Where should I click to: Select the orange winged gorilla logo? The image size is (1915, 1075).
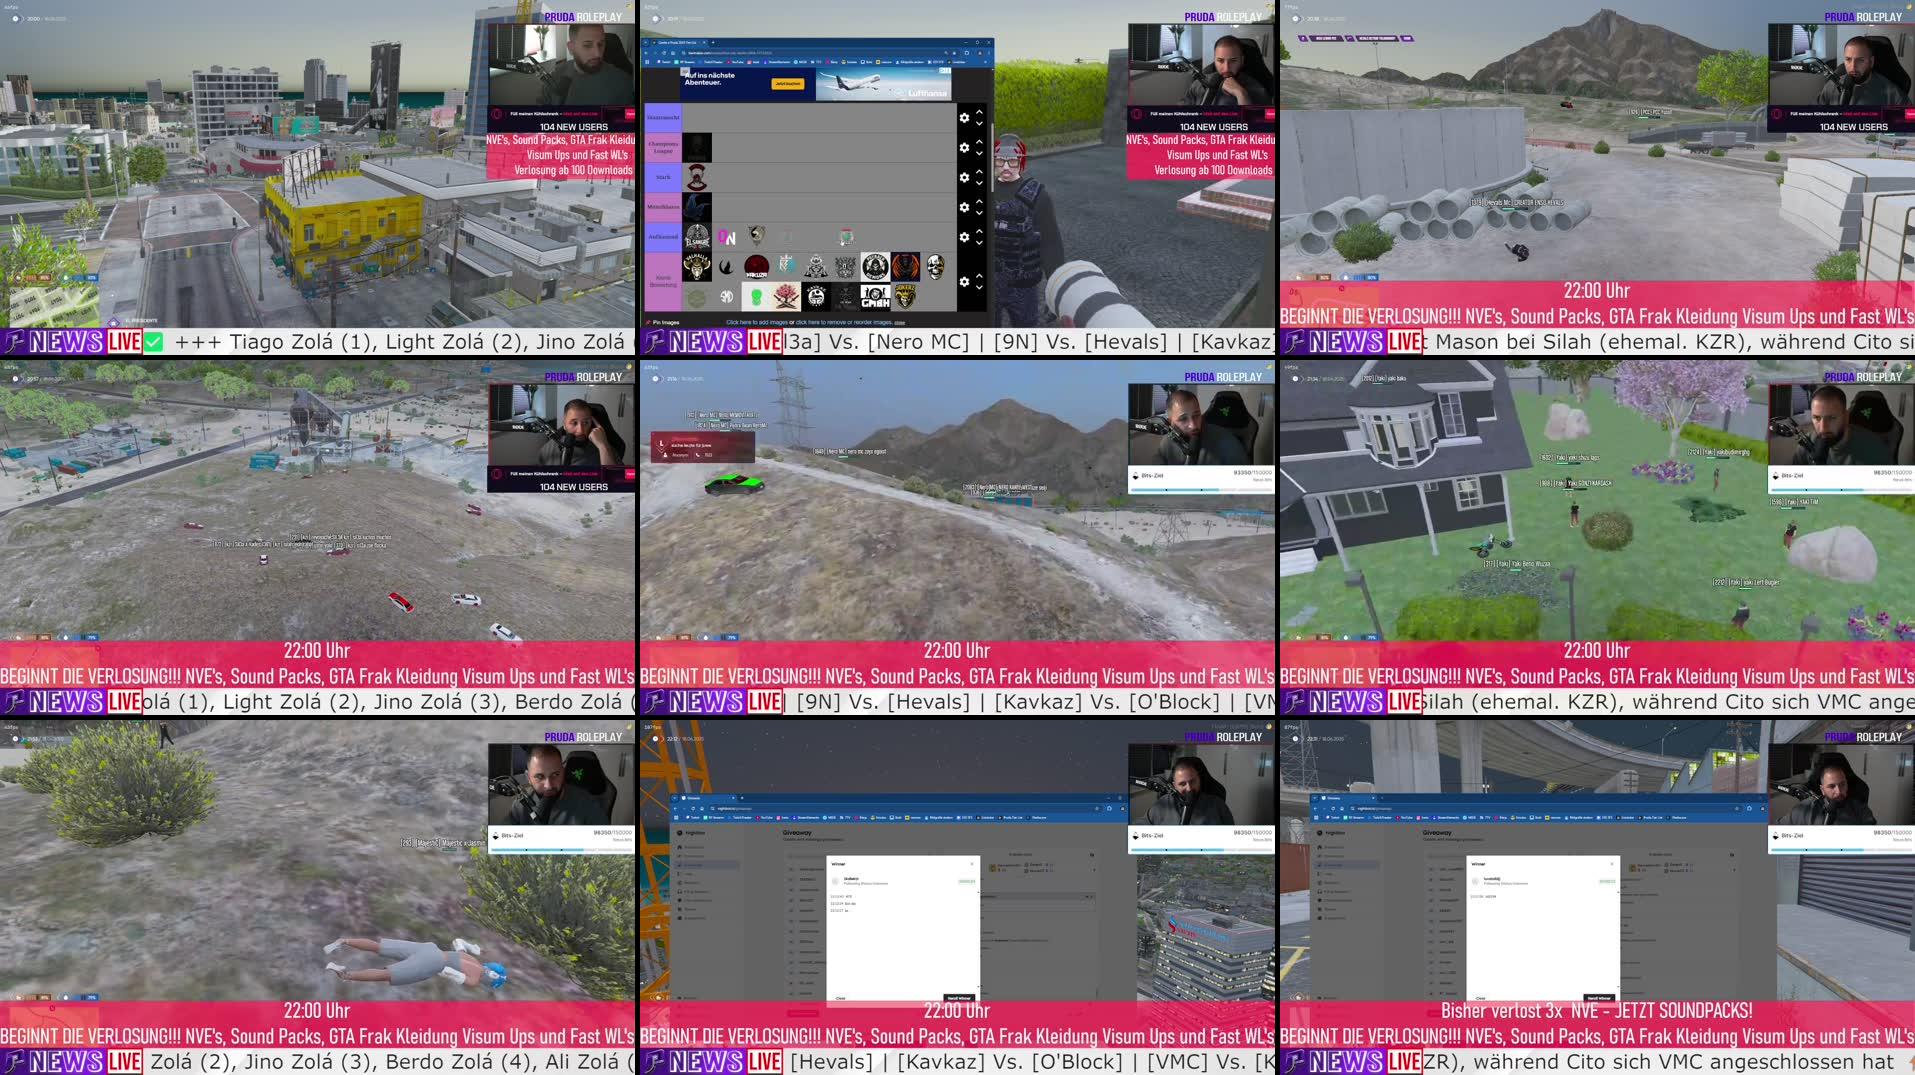[x=905, y=267]
